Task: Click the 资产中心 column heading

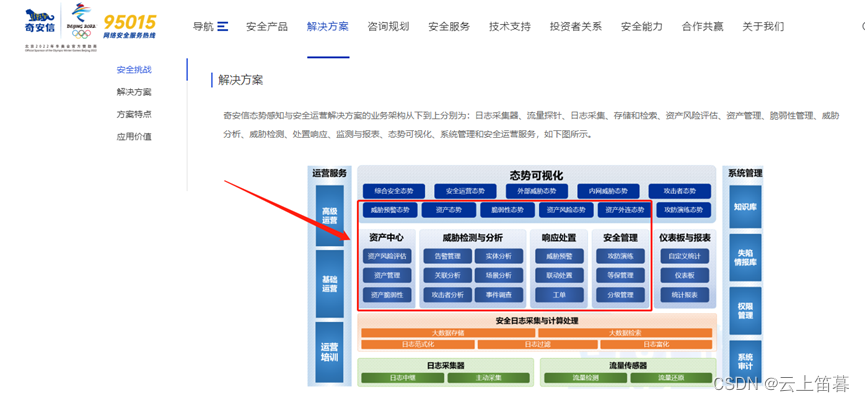Action: (x=386, y=238)
